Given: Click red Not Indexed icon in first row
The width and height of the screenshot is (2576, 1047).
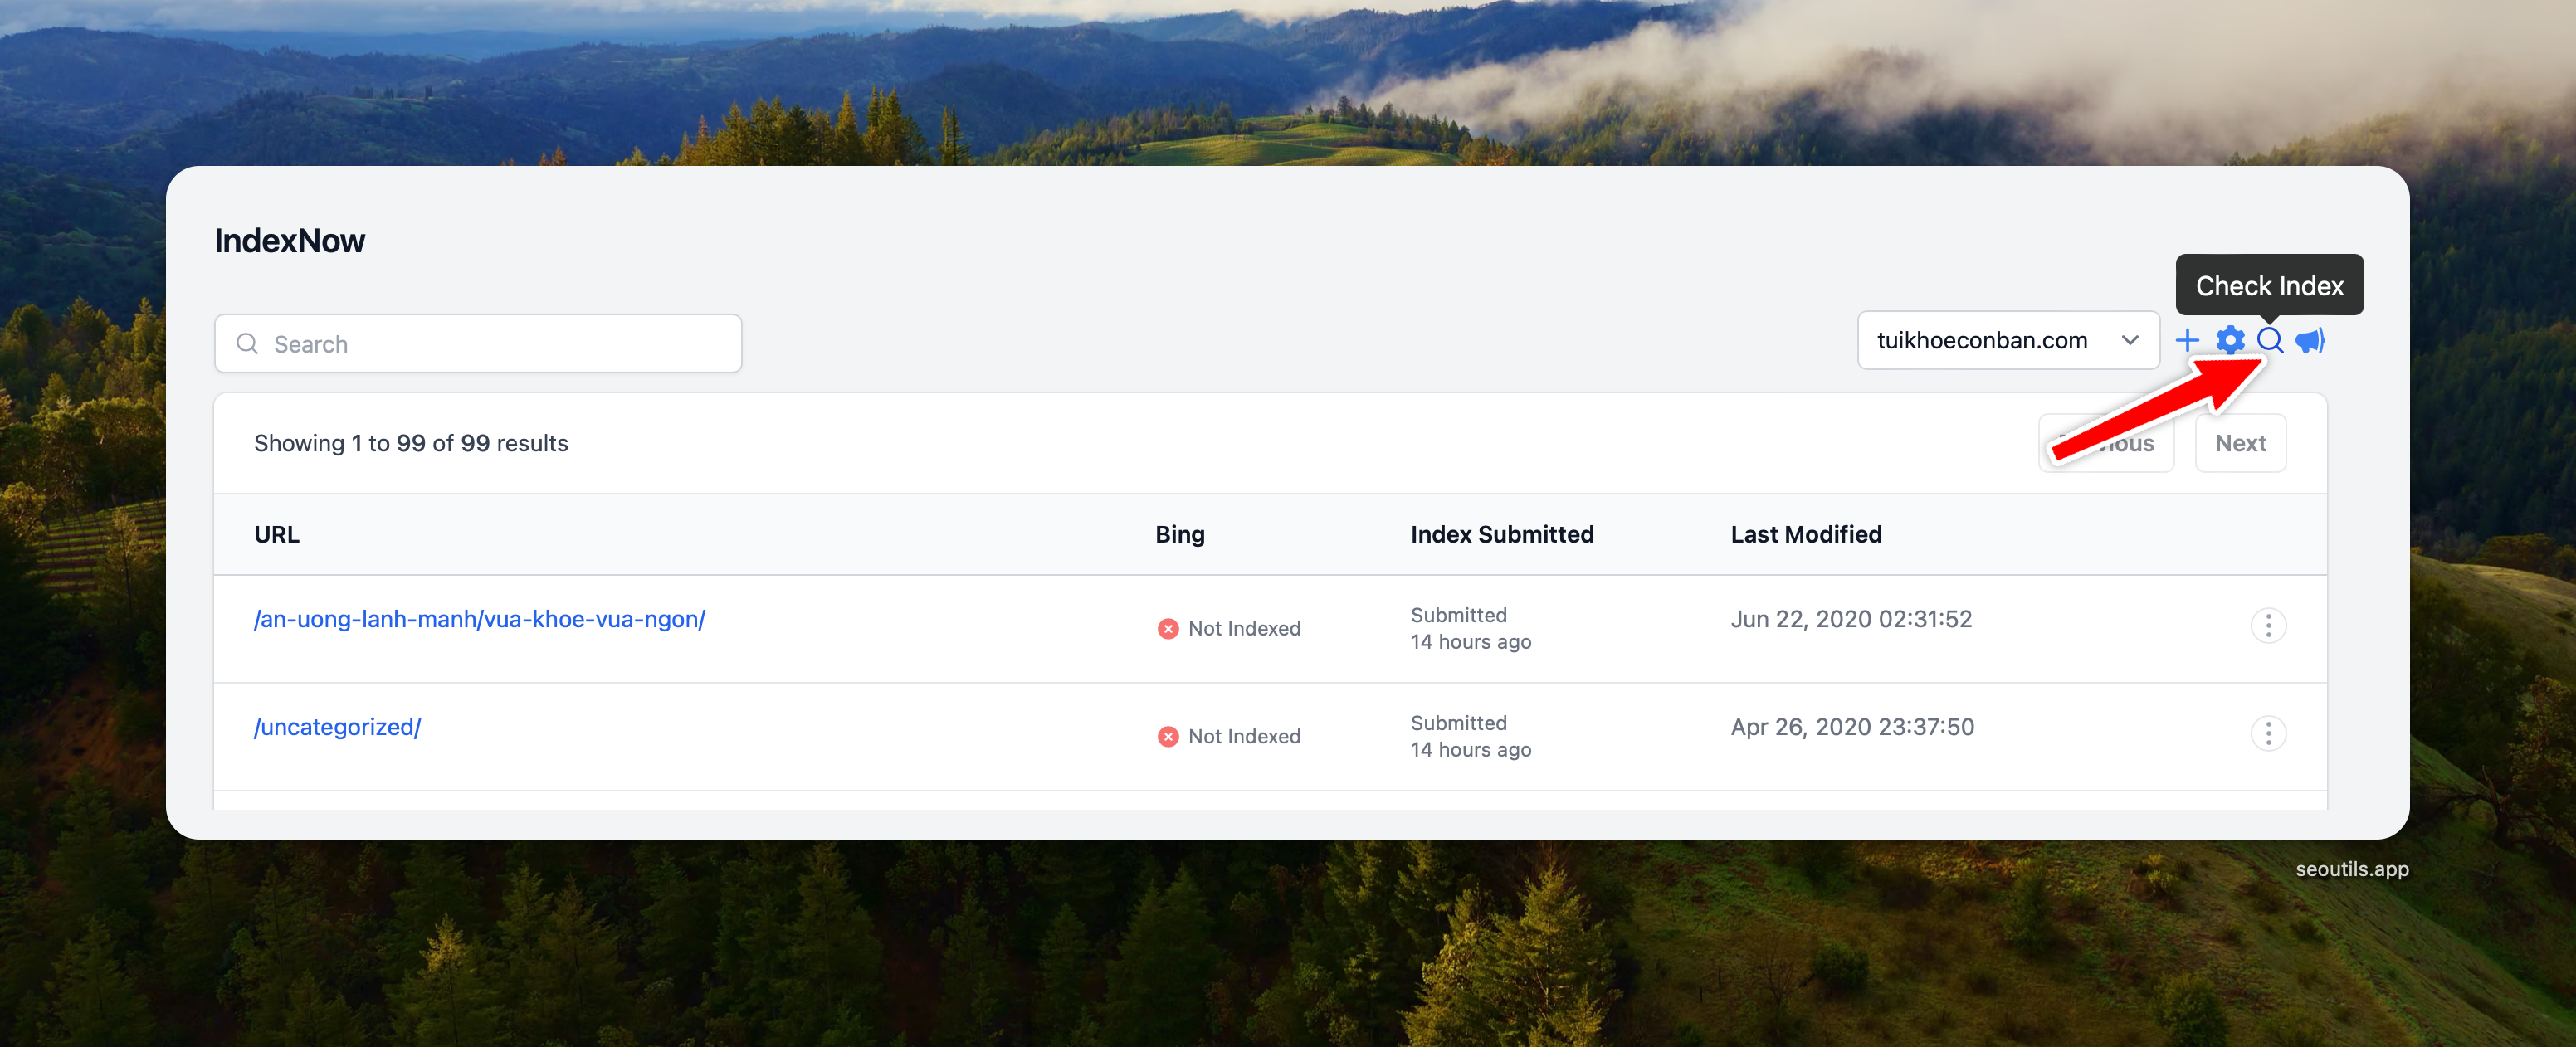Looking at the screenshot, I should coord(1167,629).
